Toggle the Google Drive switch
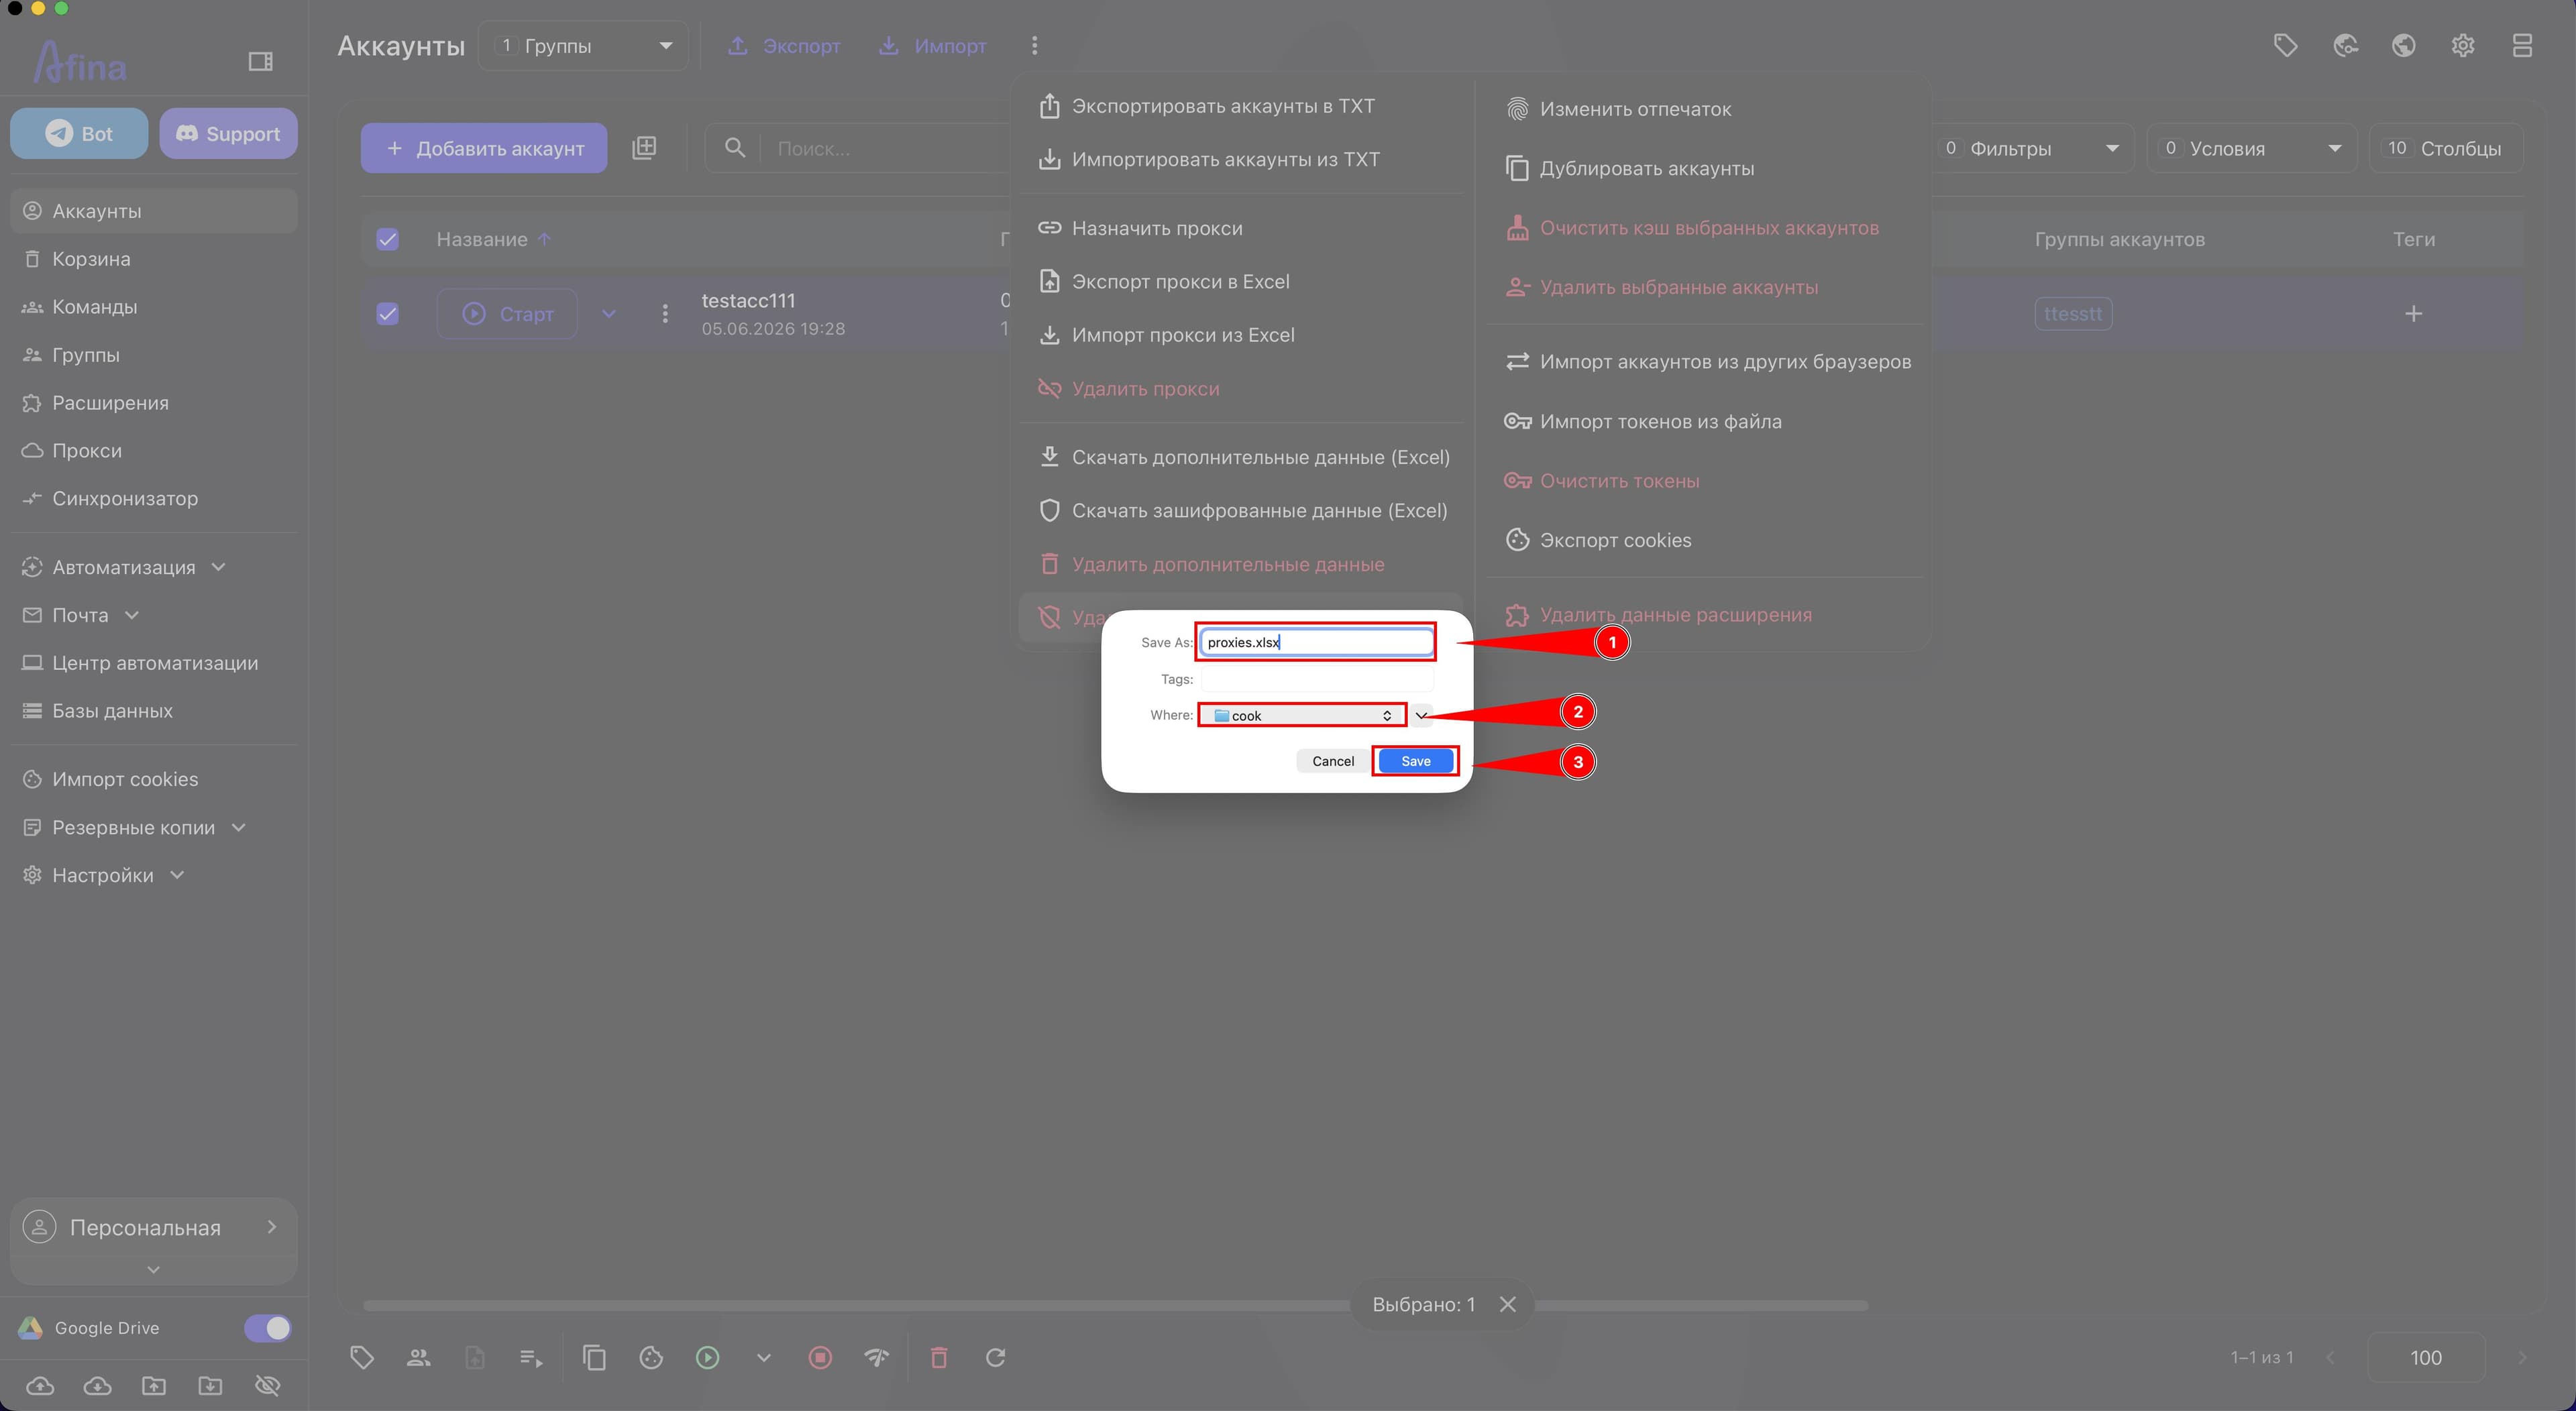This screenshot has height=1411, width=2576. coord(267,1328)
